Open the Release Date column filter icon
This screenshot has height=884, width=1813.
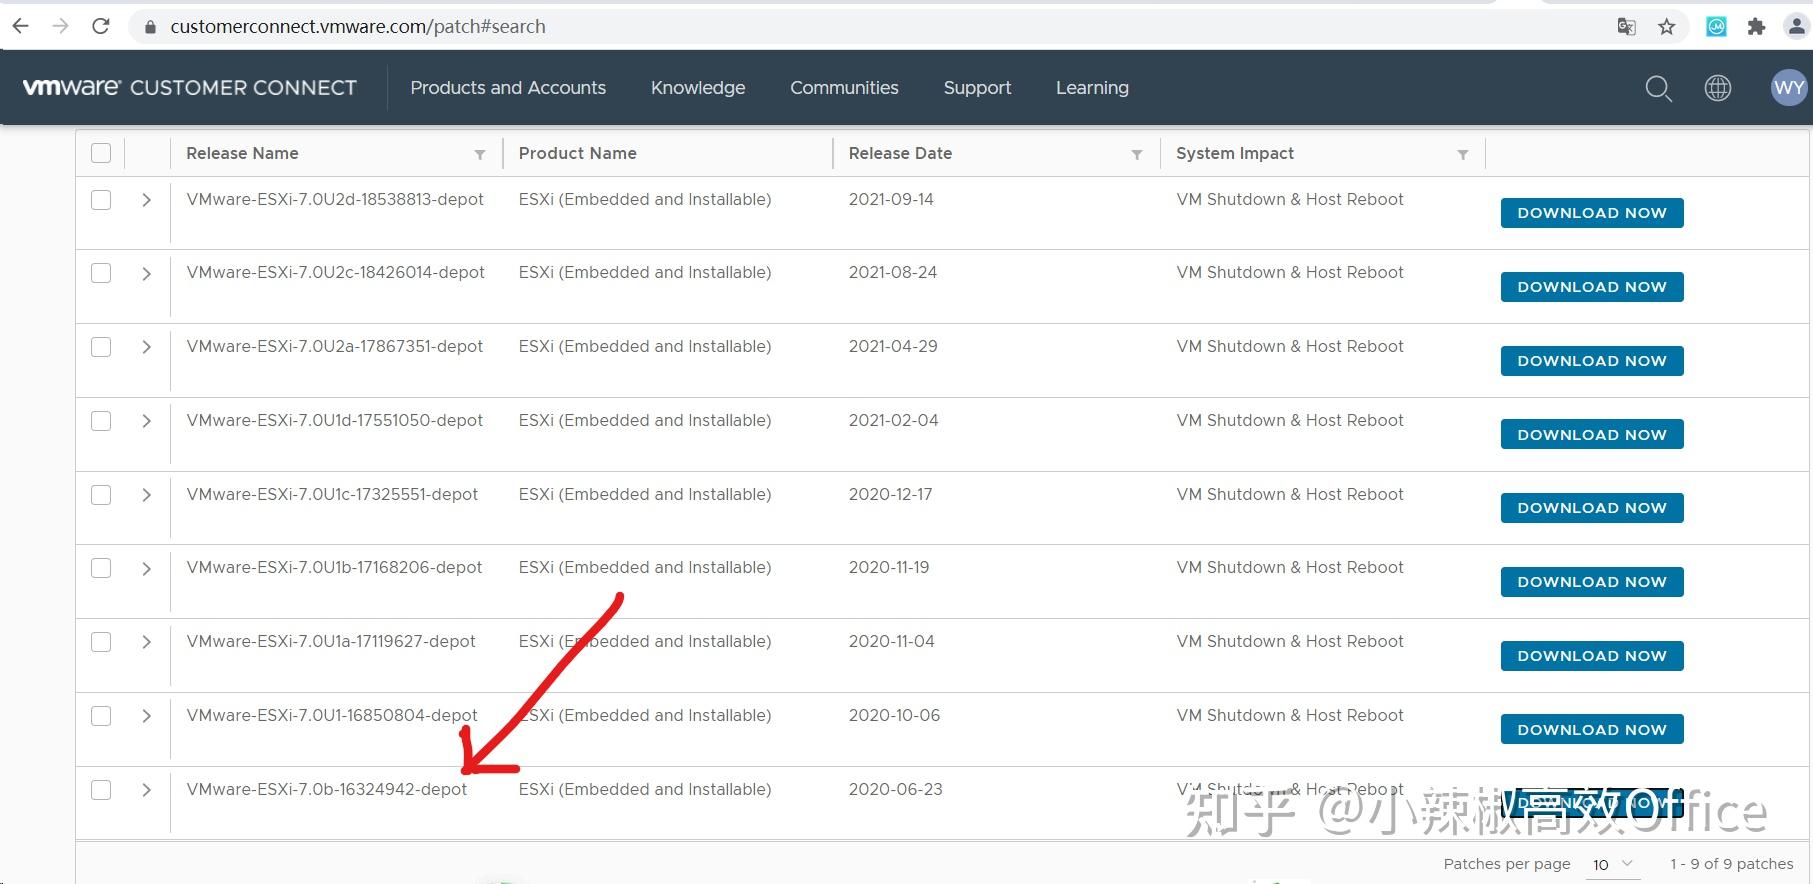1137,154
